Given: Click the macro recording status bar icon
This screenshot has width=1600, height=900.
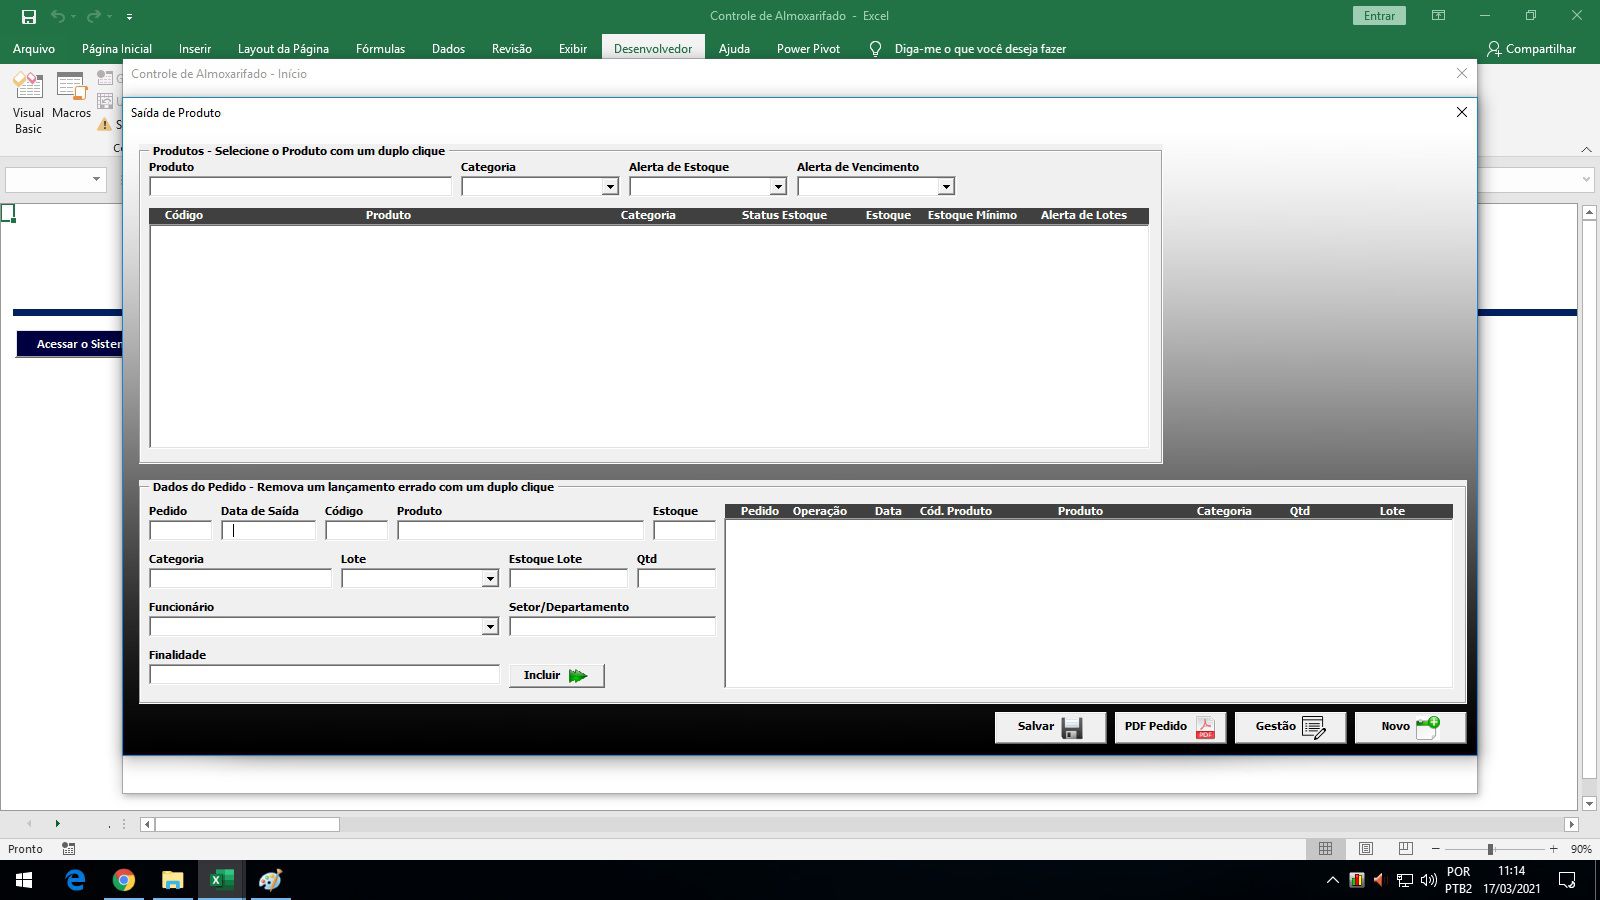Looking at the screenshot, I should [69, 849].
